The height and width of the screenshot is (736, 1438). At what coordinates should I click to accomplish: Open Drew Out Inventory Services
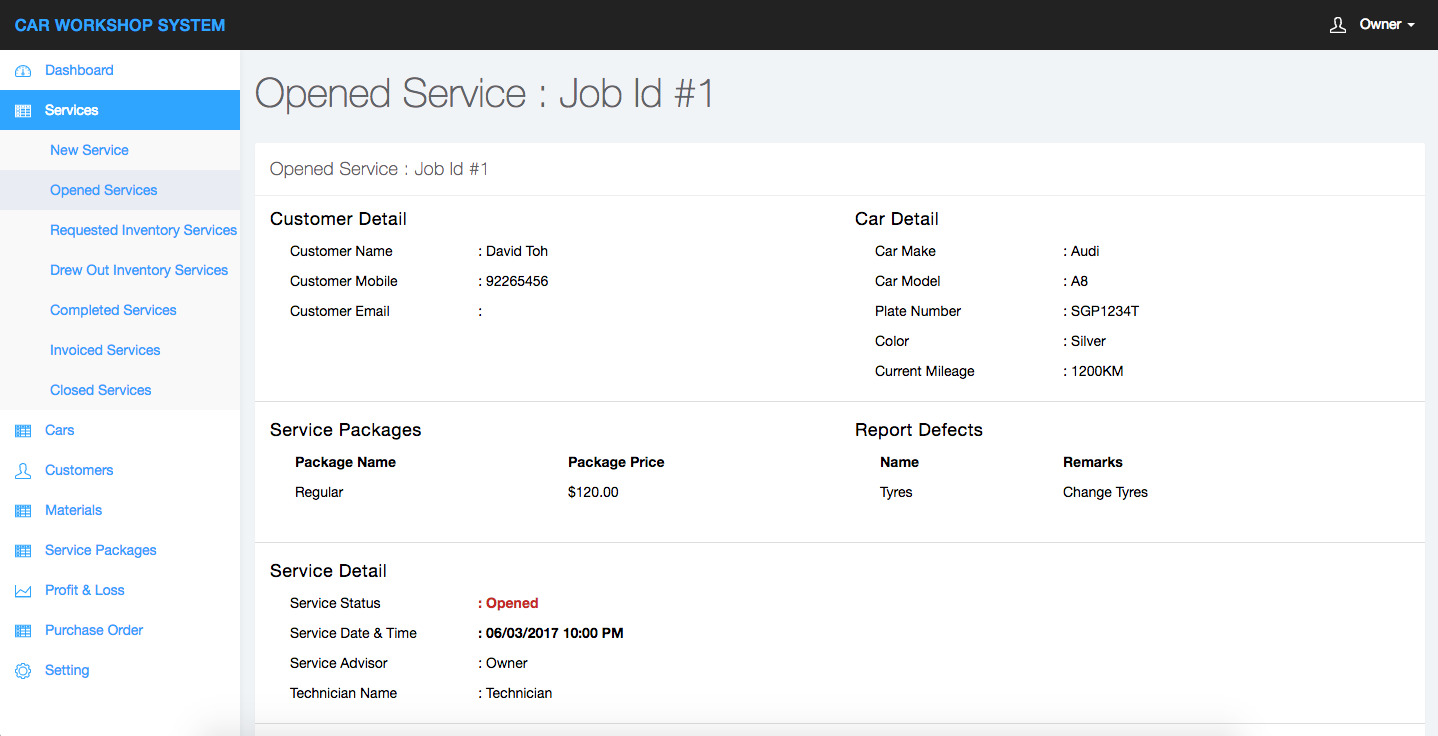[139, 270]
